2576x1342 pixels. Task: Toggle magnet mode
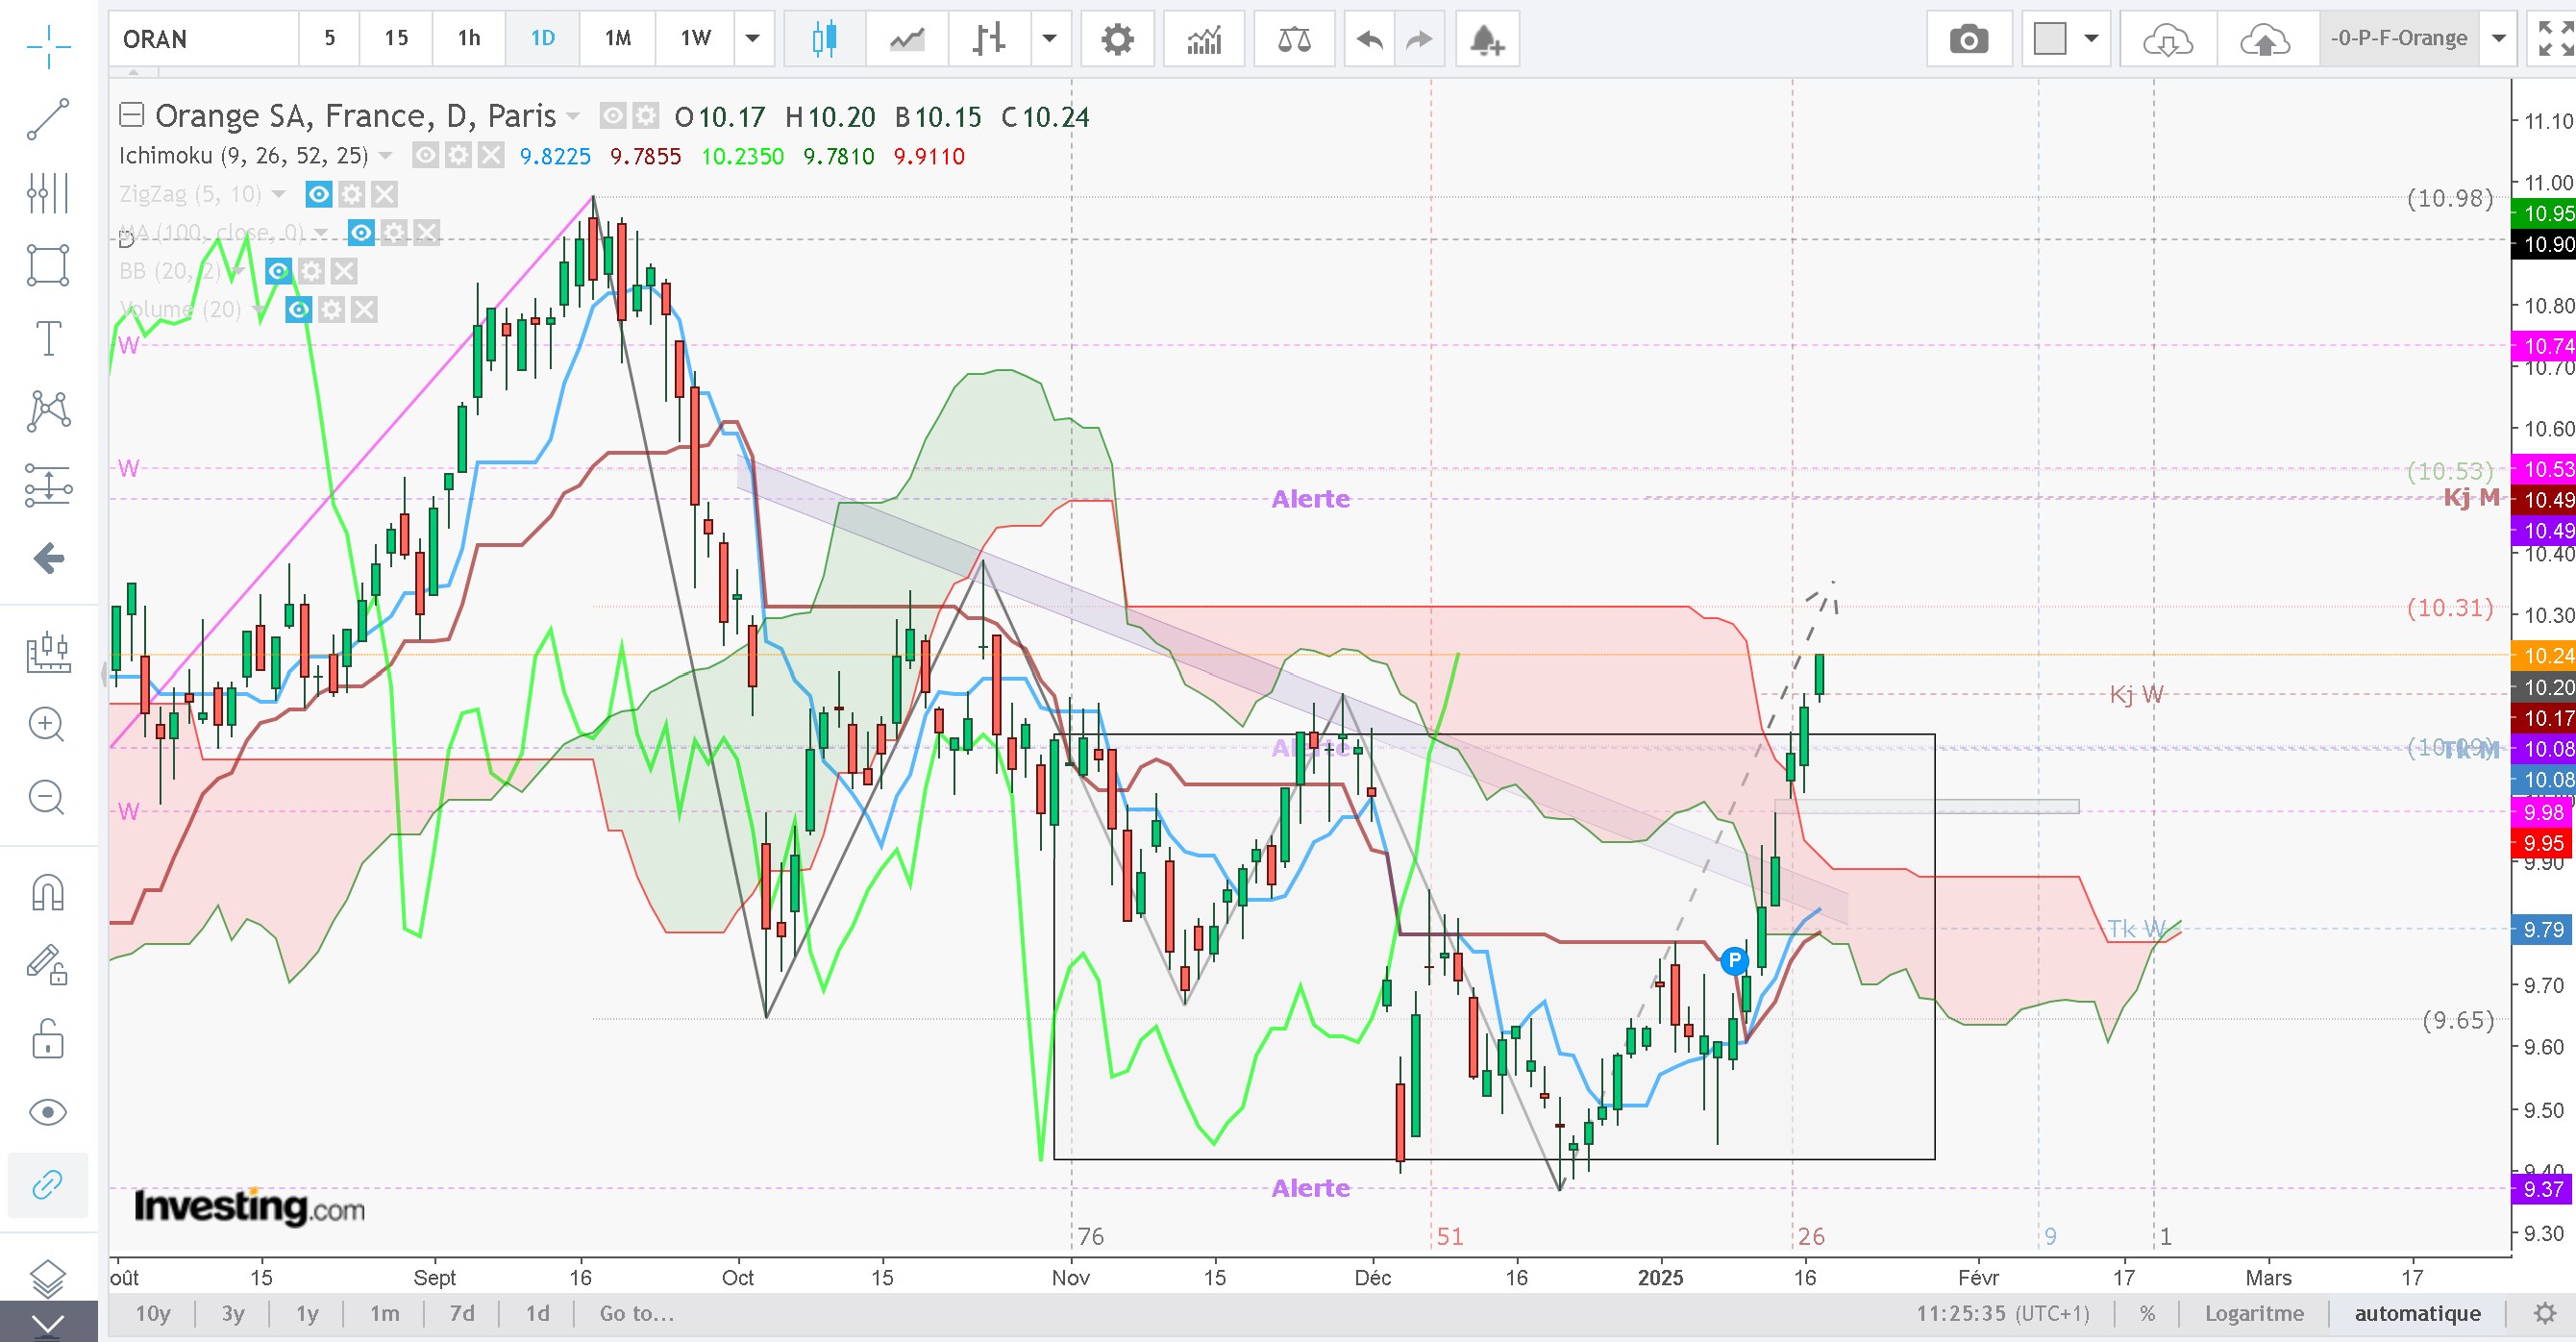tap(48, 891)
